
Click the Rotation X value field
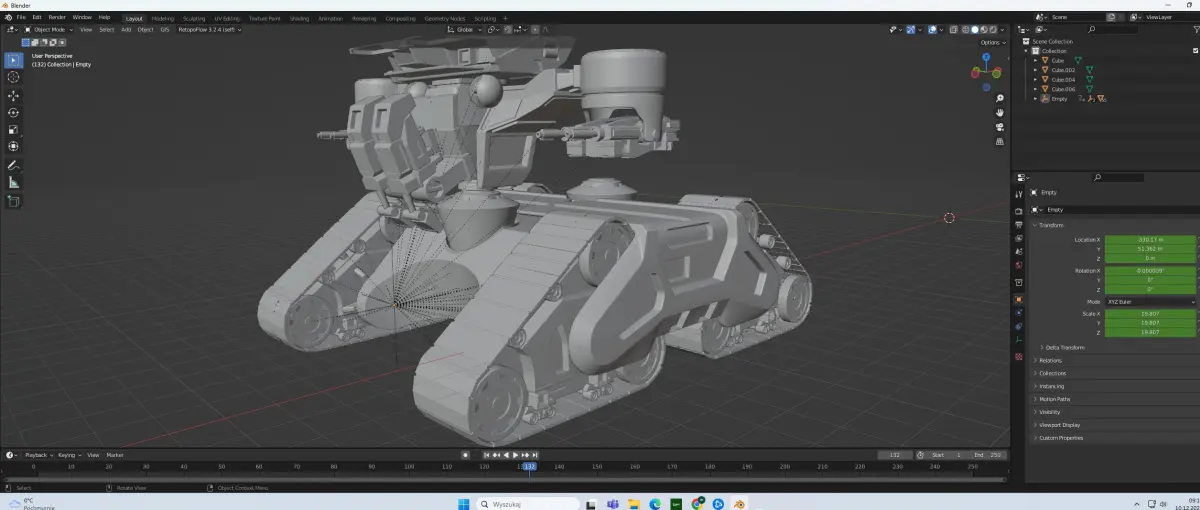pyautogui.click(x=1150, y=271)
